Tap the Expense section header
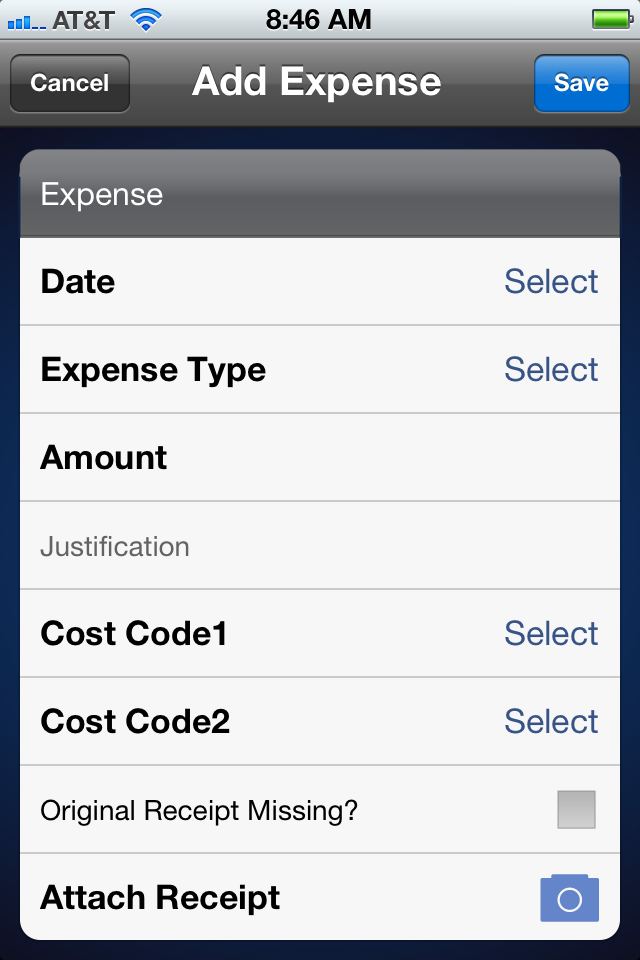 (x=320, y=193)
